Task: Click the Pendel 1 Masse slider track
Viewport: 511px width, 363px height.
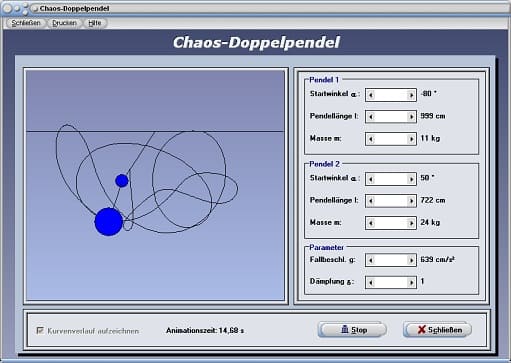Action: (391, 139)
